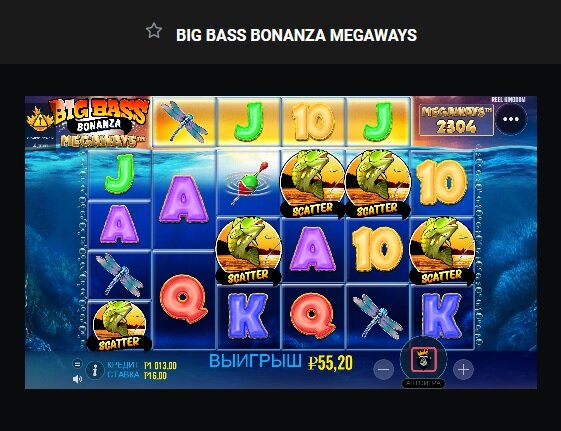Click the Big Bass Bonanza Megaways logo
The height and width of the screenshot is (431, 561).
[100, 123]
